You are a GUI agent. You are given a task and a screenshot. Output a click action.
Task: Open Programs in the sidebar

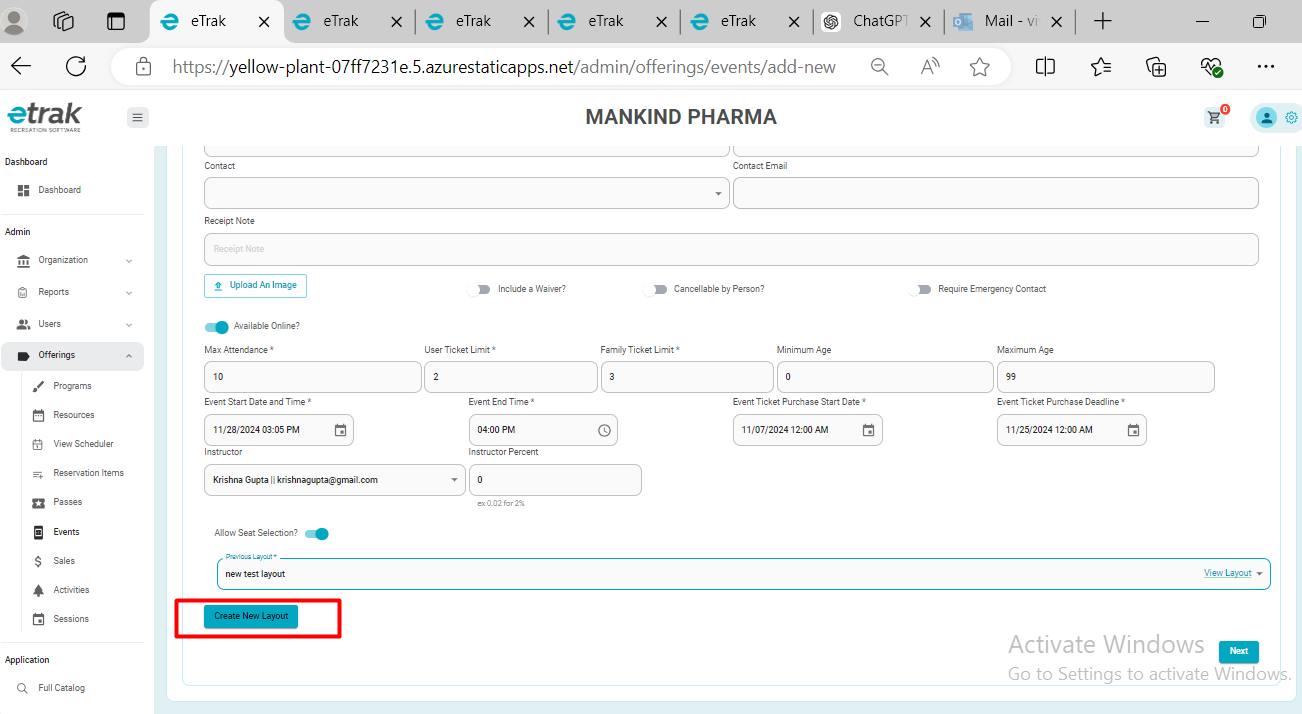point(72,386)
